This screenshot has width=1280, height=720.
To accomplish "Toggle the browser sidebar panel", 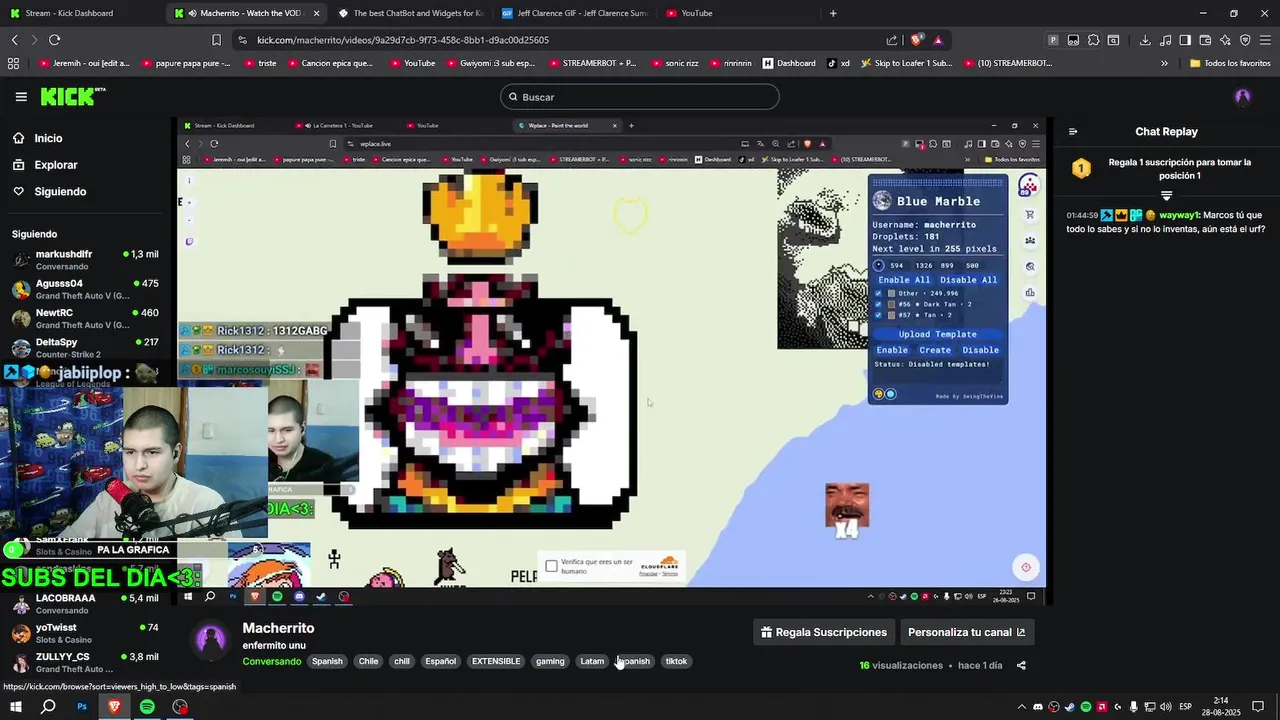I will tap(1185, 40).
